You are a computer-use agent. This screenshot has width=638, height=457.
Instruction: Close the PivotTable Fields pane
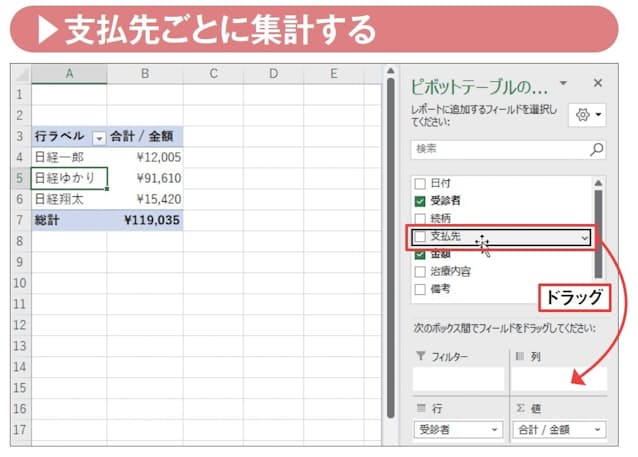point(597,83)
